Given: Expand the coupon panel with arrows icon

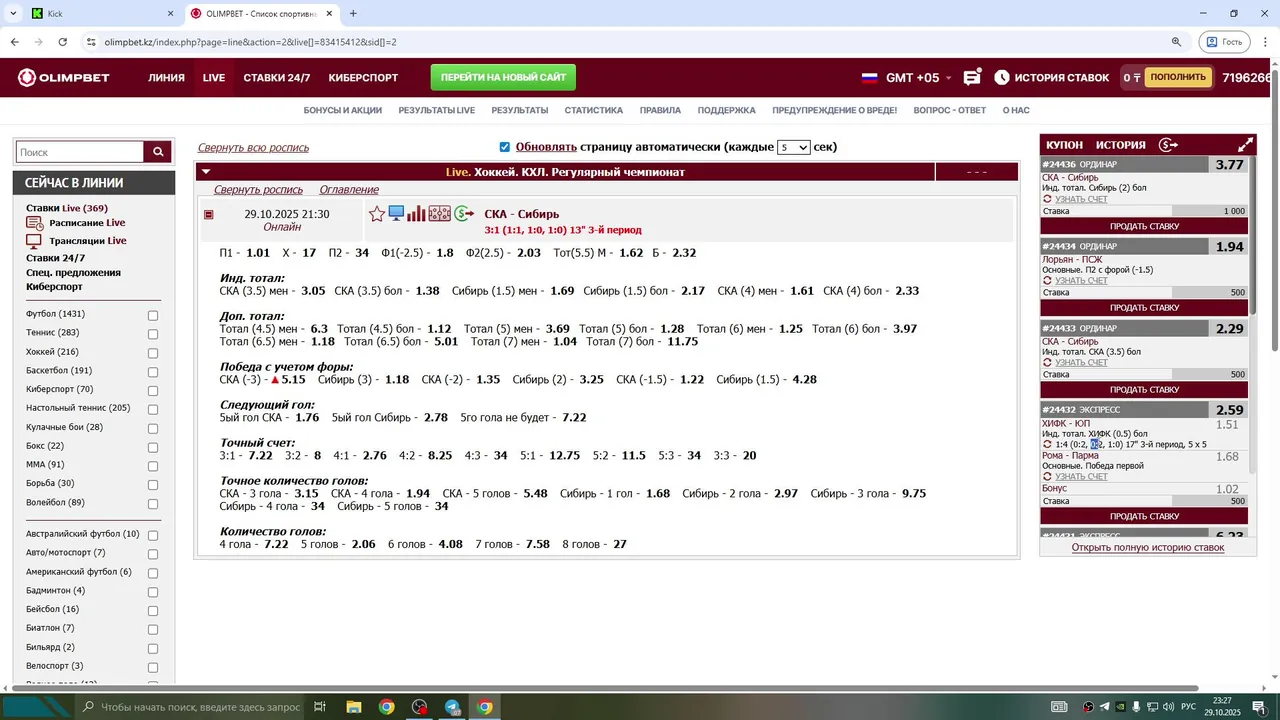Looking at the screenshot, I should (x=1246, y=145).
